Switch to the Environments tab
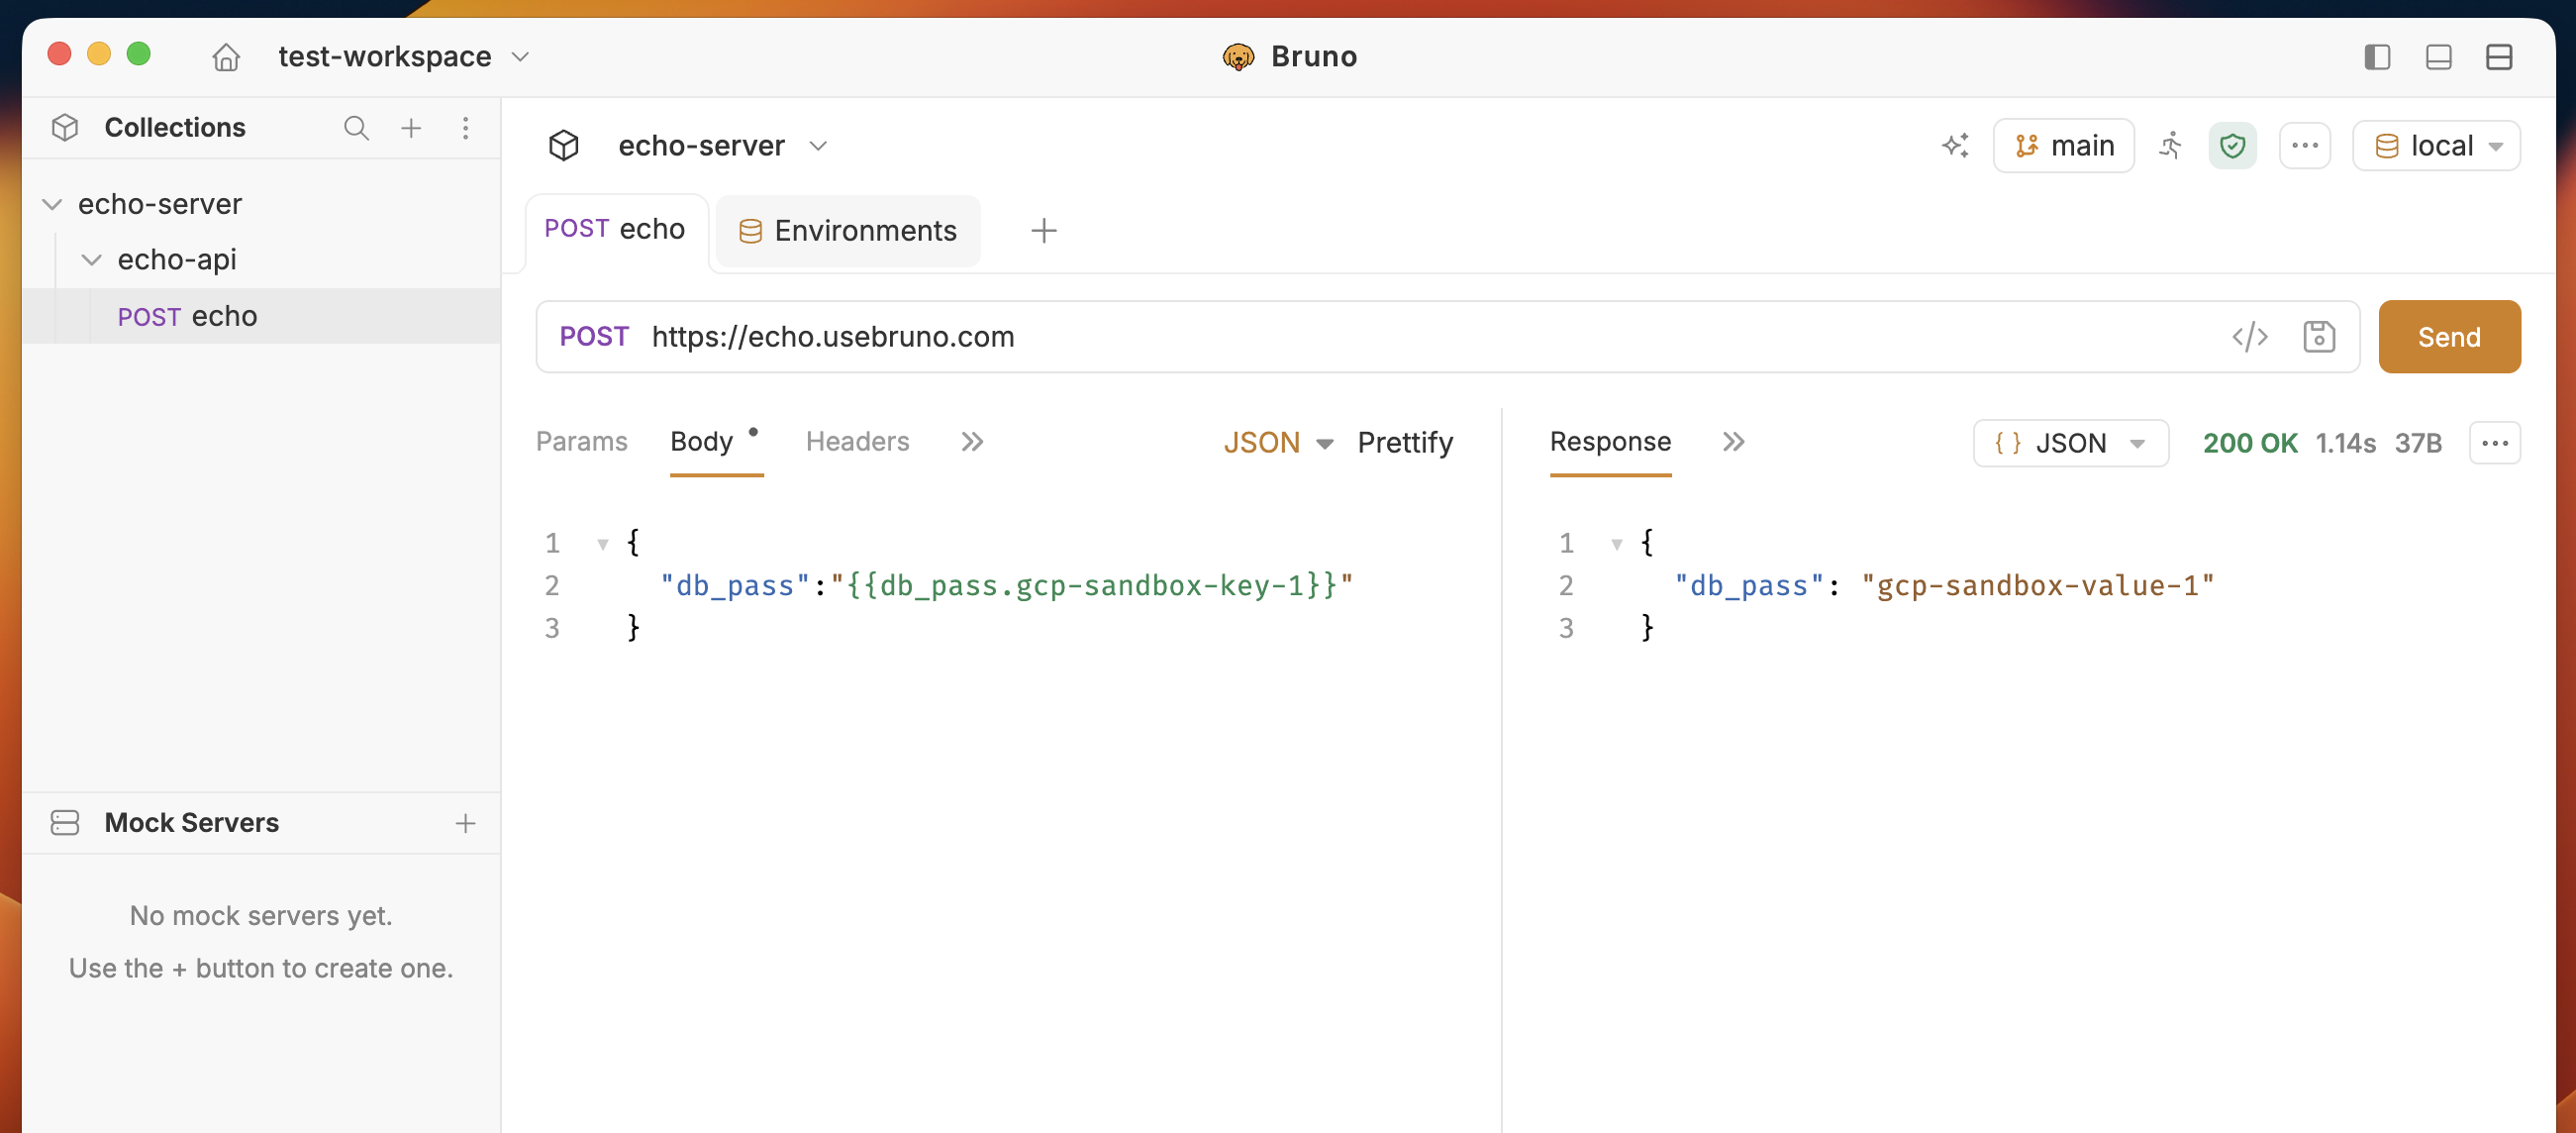The image size is (2576, 1133). click(x=848, y=231)
